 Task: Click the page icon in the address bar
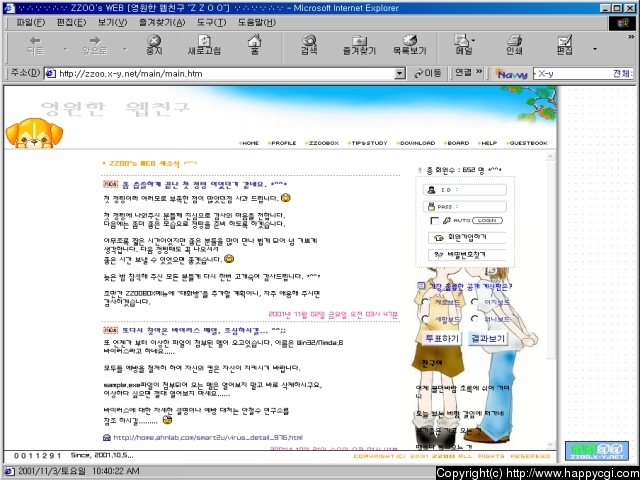pyautogui.click(x=50, y=73)
